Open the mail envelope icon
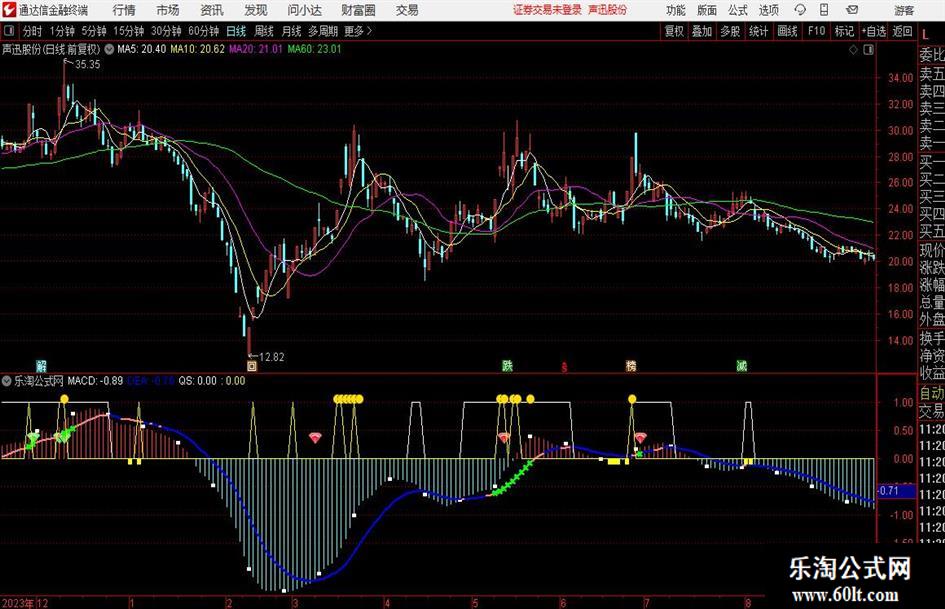The image size is (945, 609). tap(852, 10)
